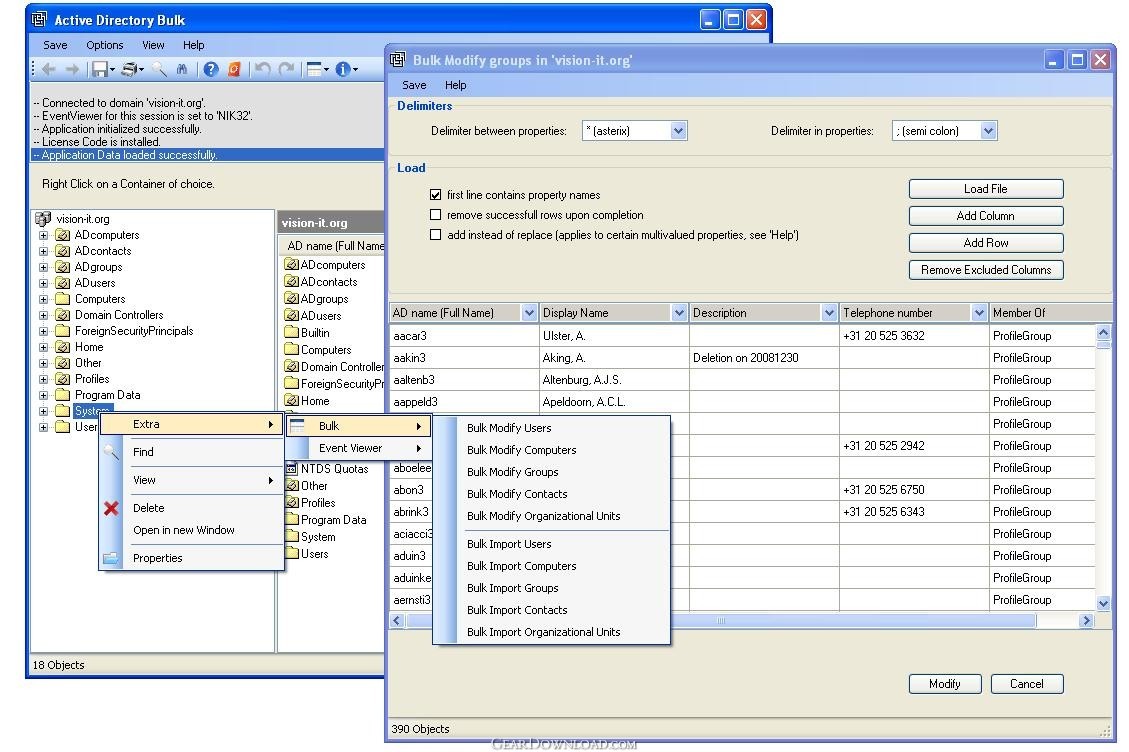Screen dimensions: 1129x752
Task: Click the orange settings book icon
Action: click(234, 69)
